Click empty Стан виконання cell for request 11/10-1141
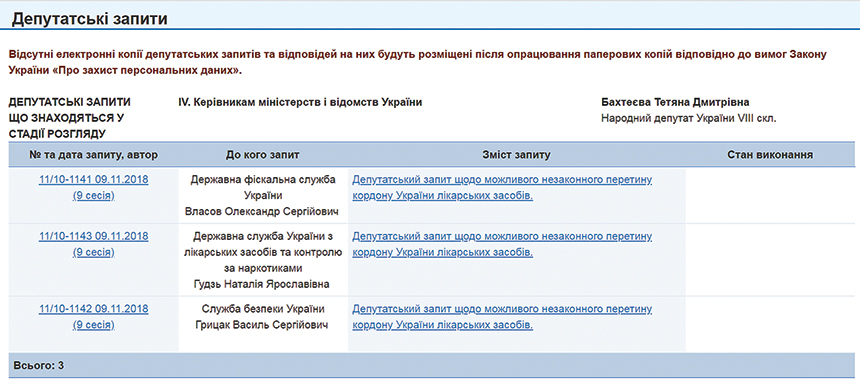 [x=770, y=195]
